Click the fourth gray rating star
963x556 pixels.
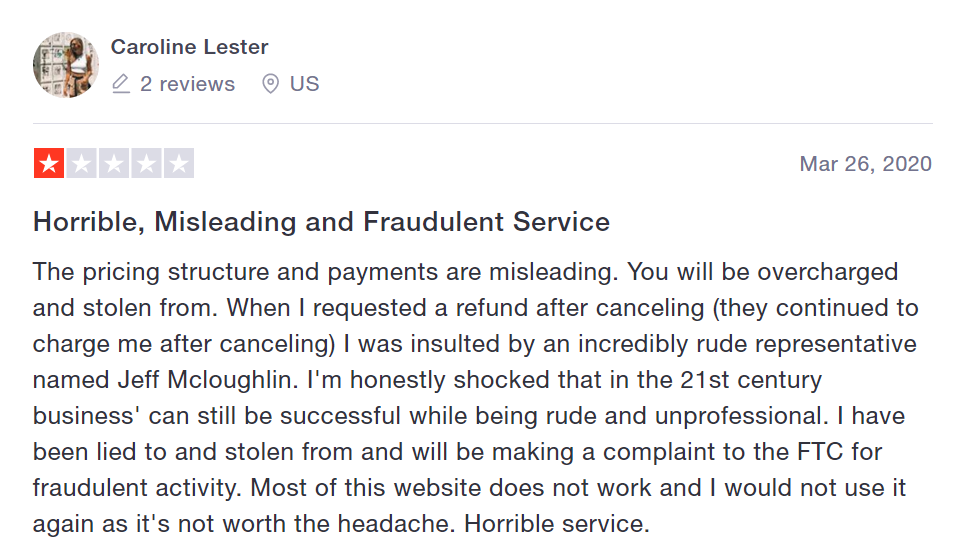146,163
